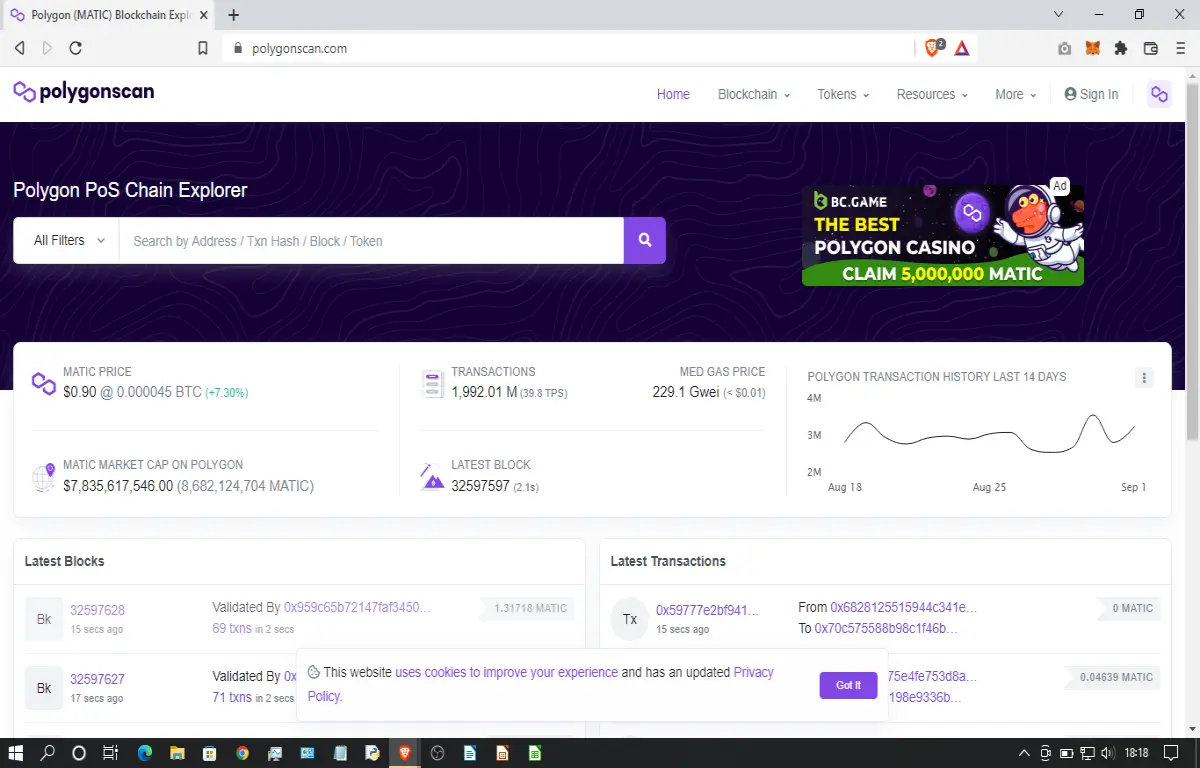Viewport: 1200px width, 768px height.
Task: Show hidden system tray icons
Action: [1024, 753]
